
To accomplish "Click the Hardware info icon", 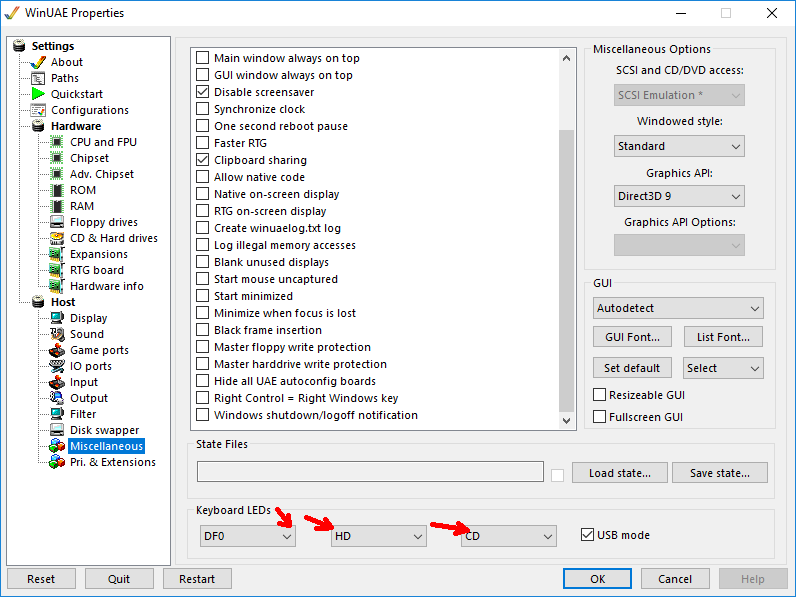I will [x=57, y=286].
